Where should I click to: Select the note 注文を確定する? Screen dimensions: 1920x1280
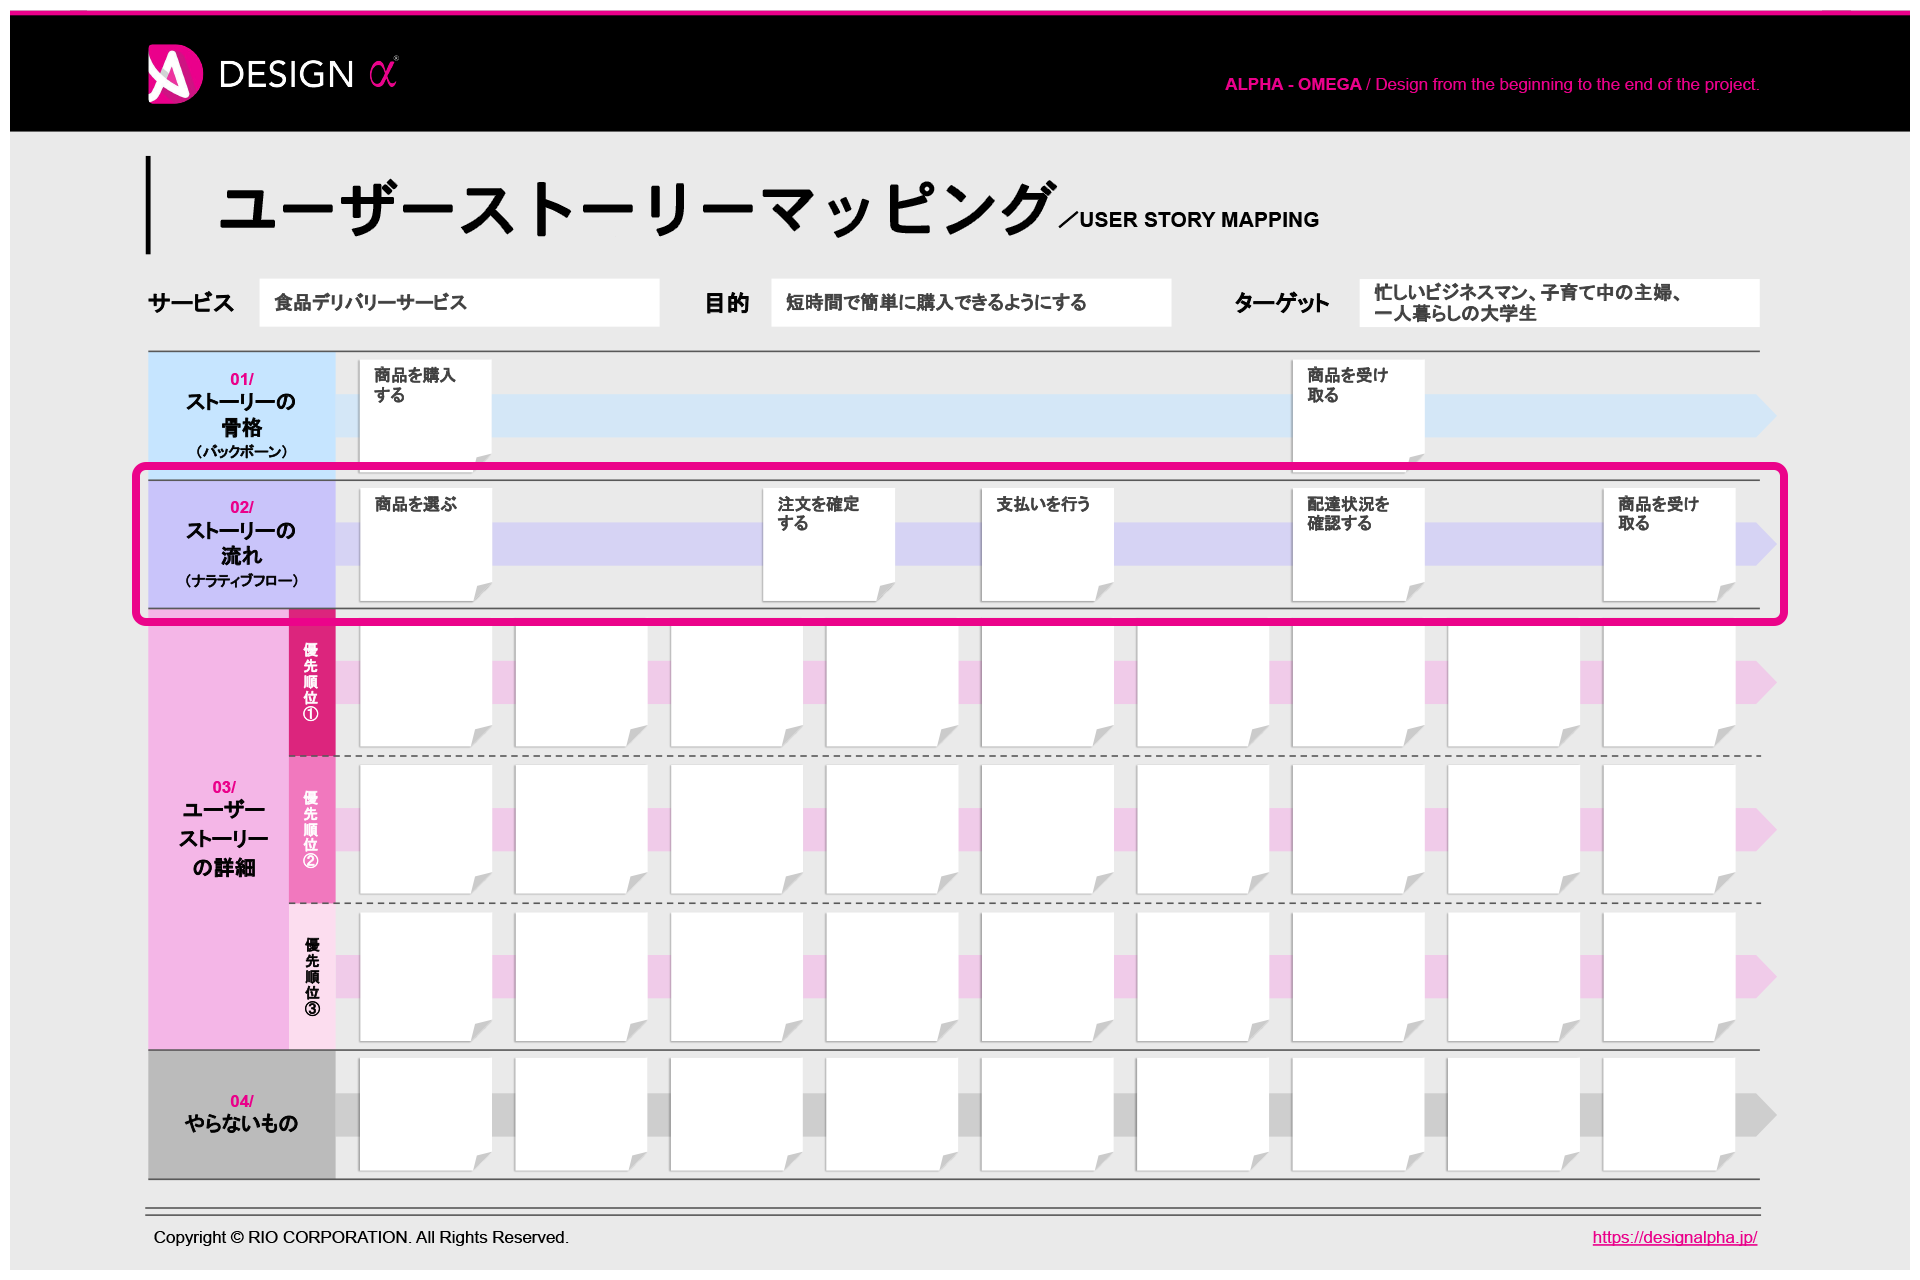(x=828, y=544)
